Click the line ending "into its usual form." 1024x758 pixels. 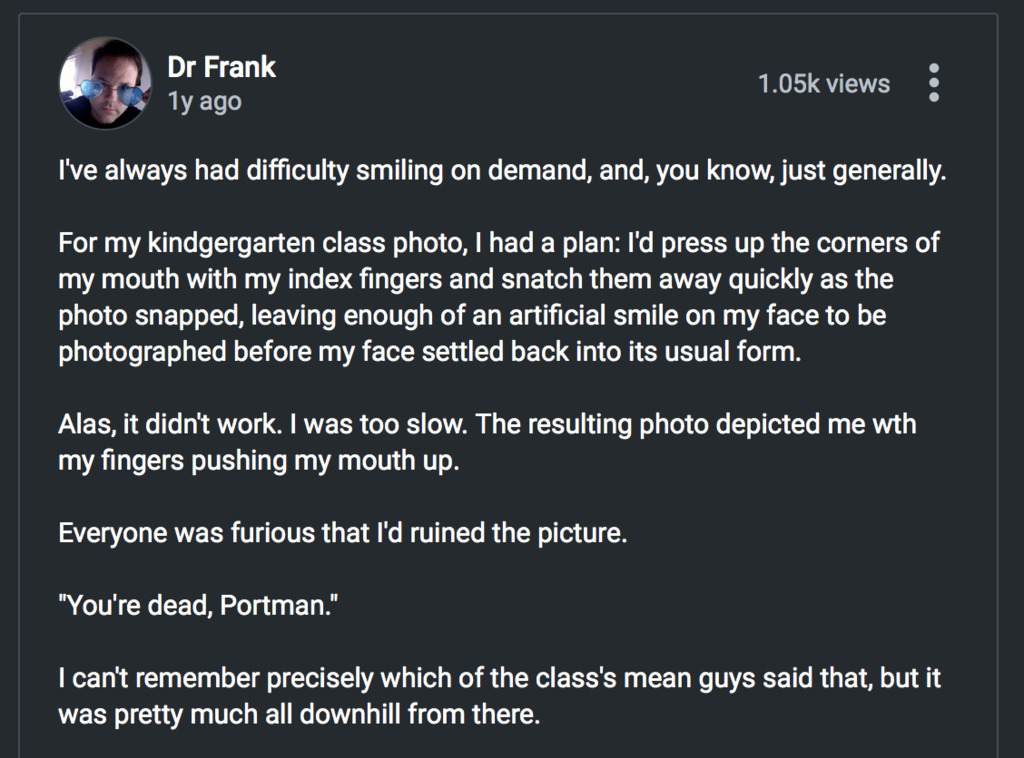430,352
